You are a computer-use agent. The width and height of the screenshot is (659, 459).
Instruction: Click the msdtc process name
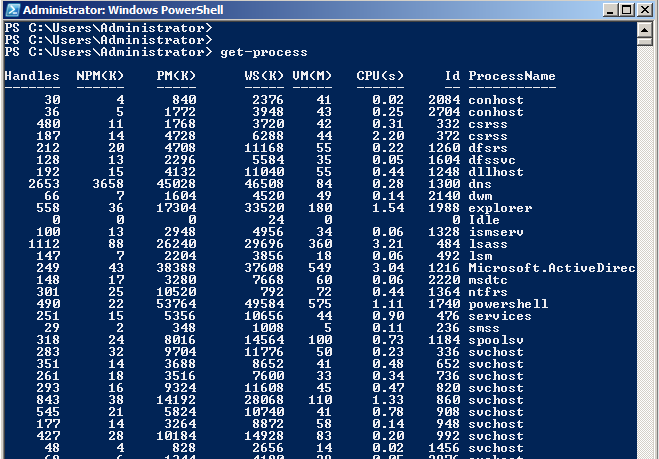488,280
